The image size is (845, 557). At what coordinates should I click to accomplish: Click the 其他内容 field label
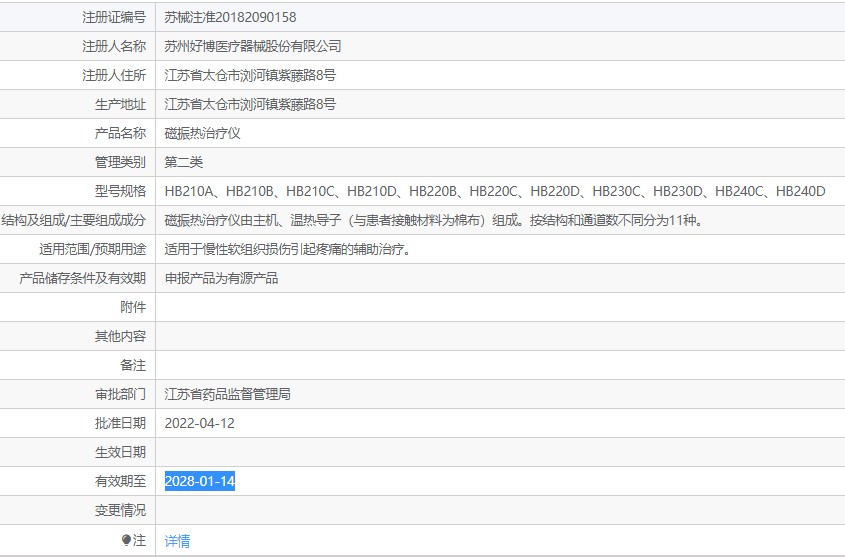pyautogui.click(x=120, y=336)
